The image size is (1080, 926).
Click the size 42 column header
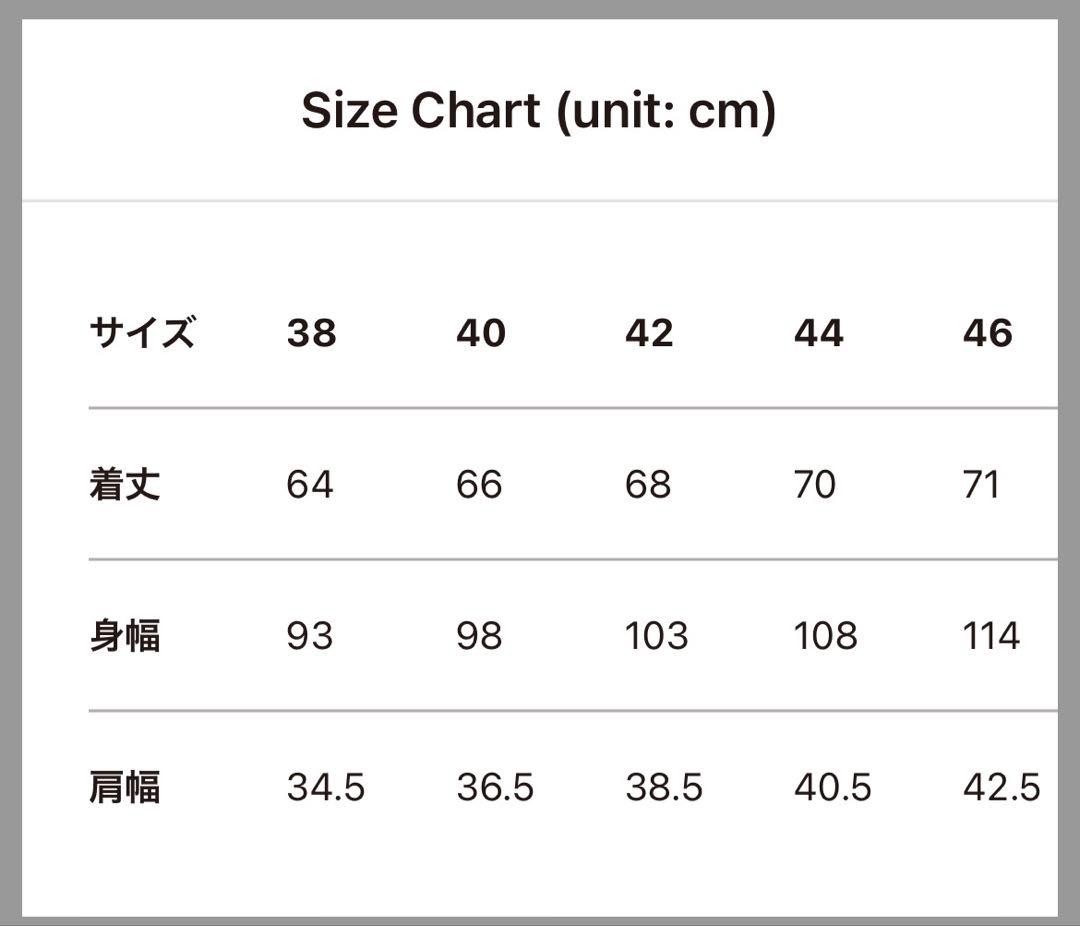(650, 333)
